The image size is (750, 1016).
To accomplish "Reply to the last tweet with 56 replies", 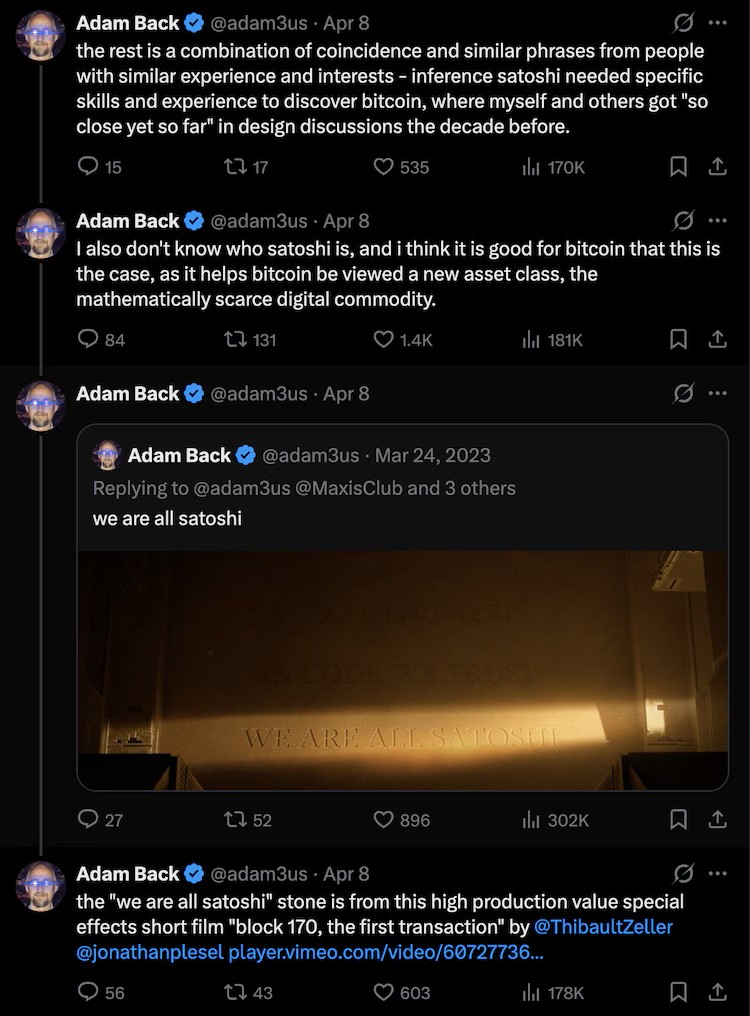I will click(88, 993).
